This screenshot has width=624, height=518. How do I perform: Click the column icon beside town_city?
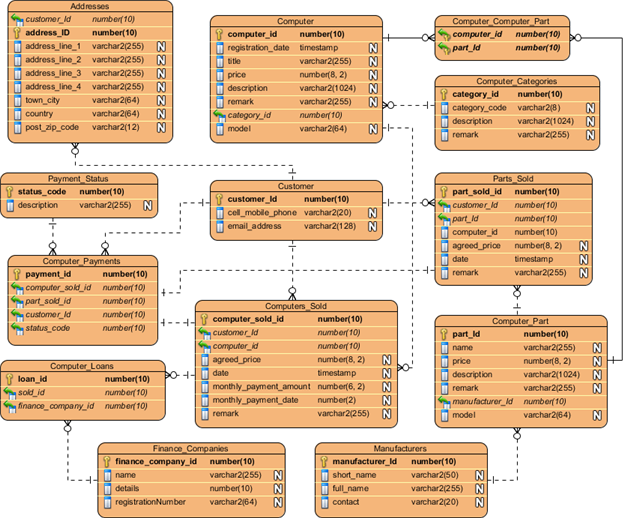(x=17, y=101)
